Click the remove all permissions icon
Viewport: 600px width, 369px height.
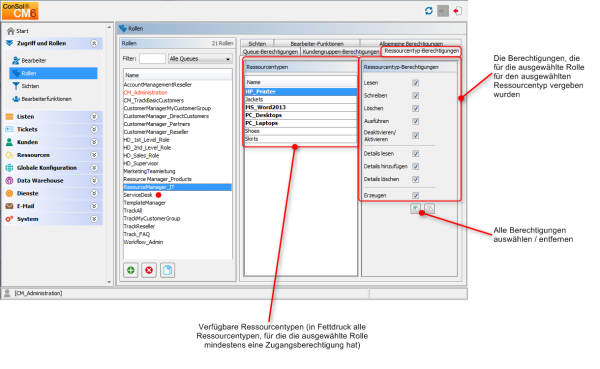point(429,209)
